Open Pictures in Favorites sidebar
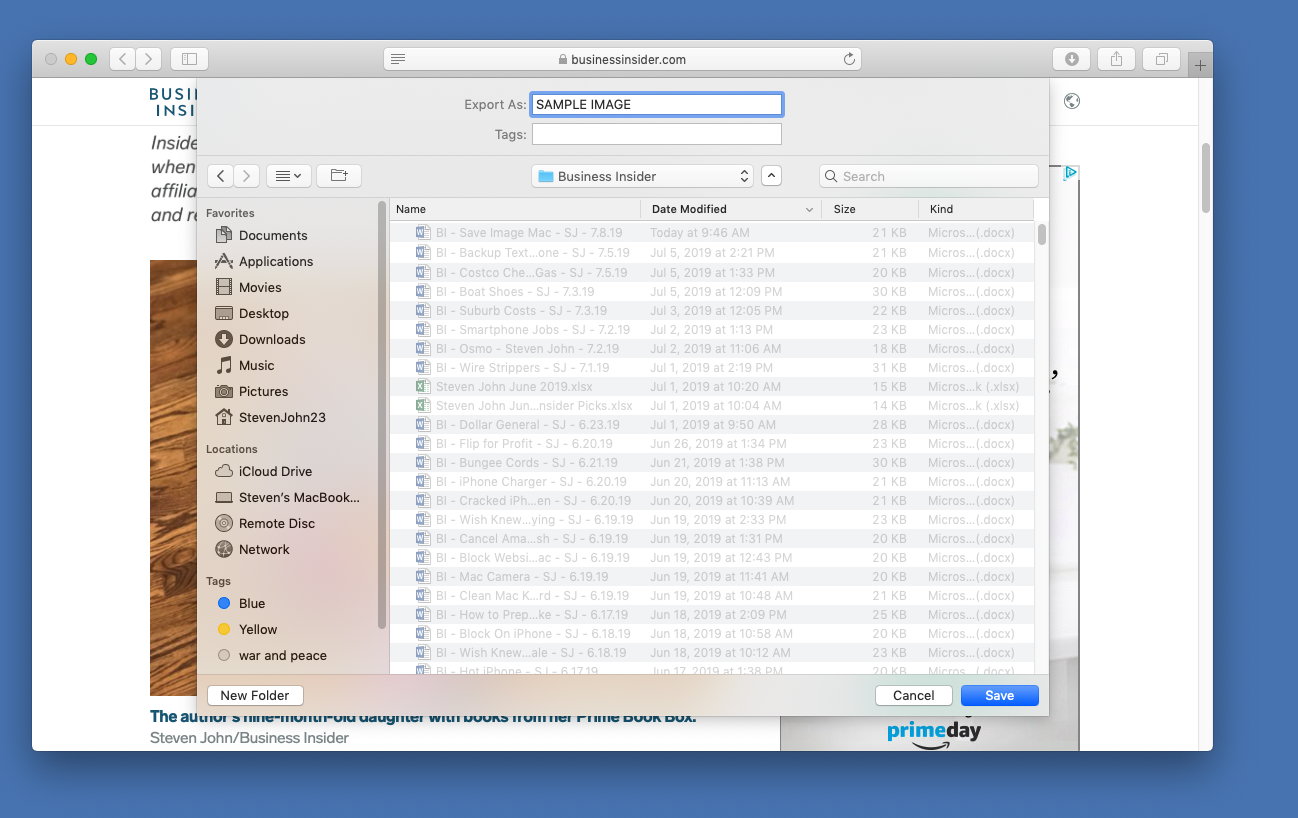Image resolution: width=1298 pixels, height=818 pixels. (263, 391)
